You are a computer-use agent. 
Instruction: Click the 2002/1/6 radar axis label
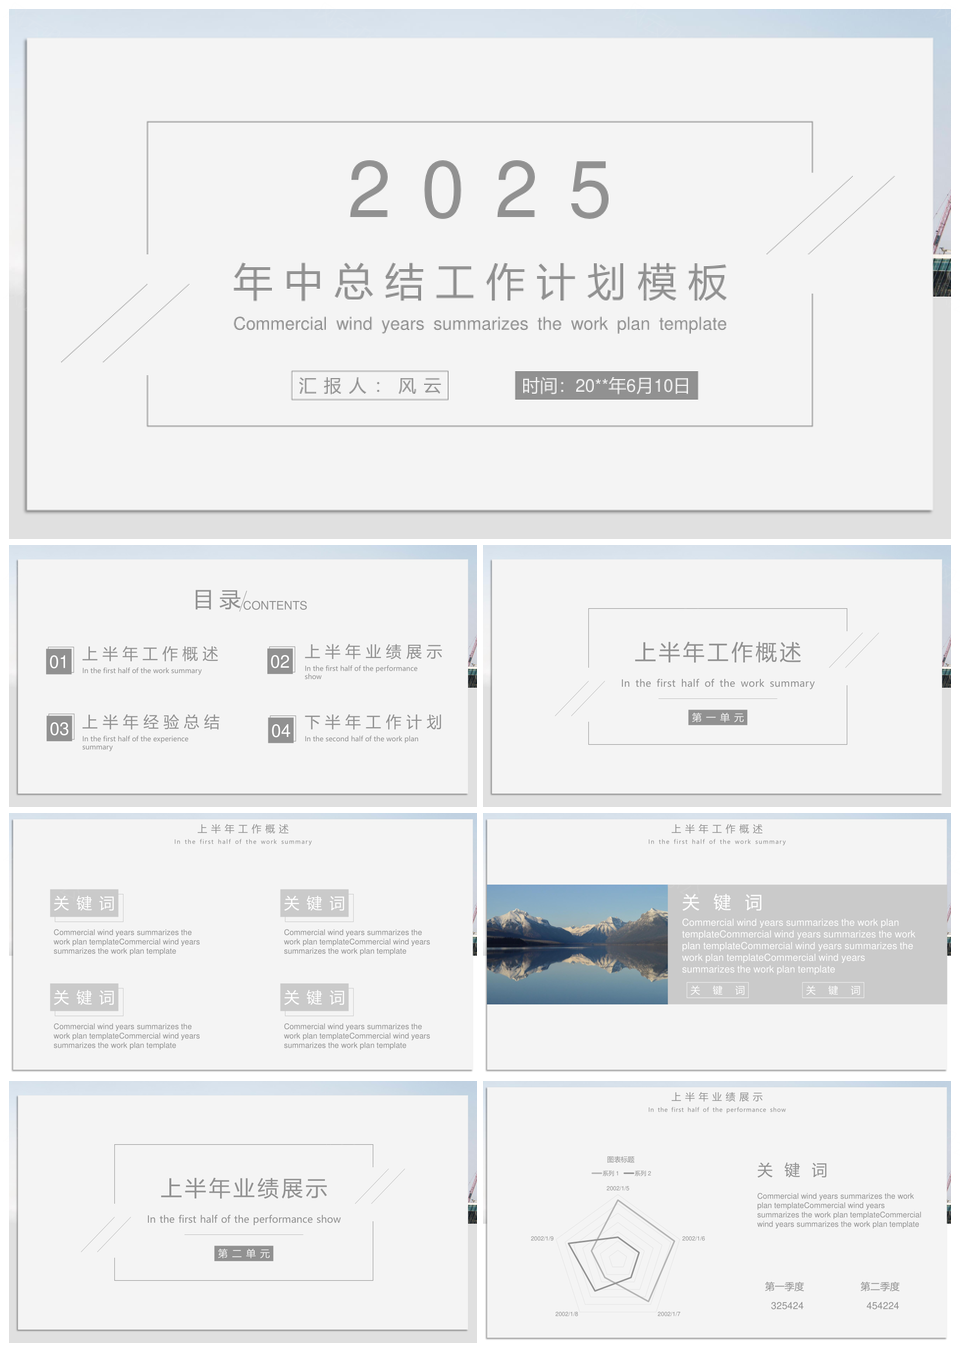(x=694, y=1238)
